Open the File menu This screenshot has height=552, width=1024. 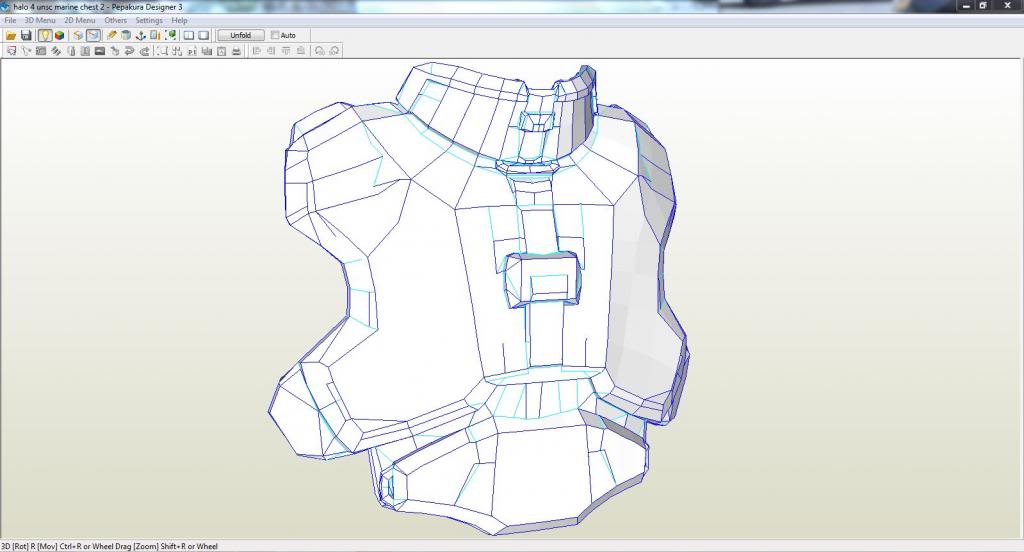pos(10,20)
